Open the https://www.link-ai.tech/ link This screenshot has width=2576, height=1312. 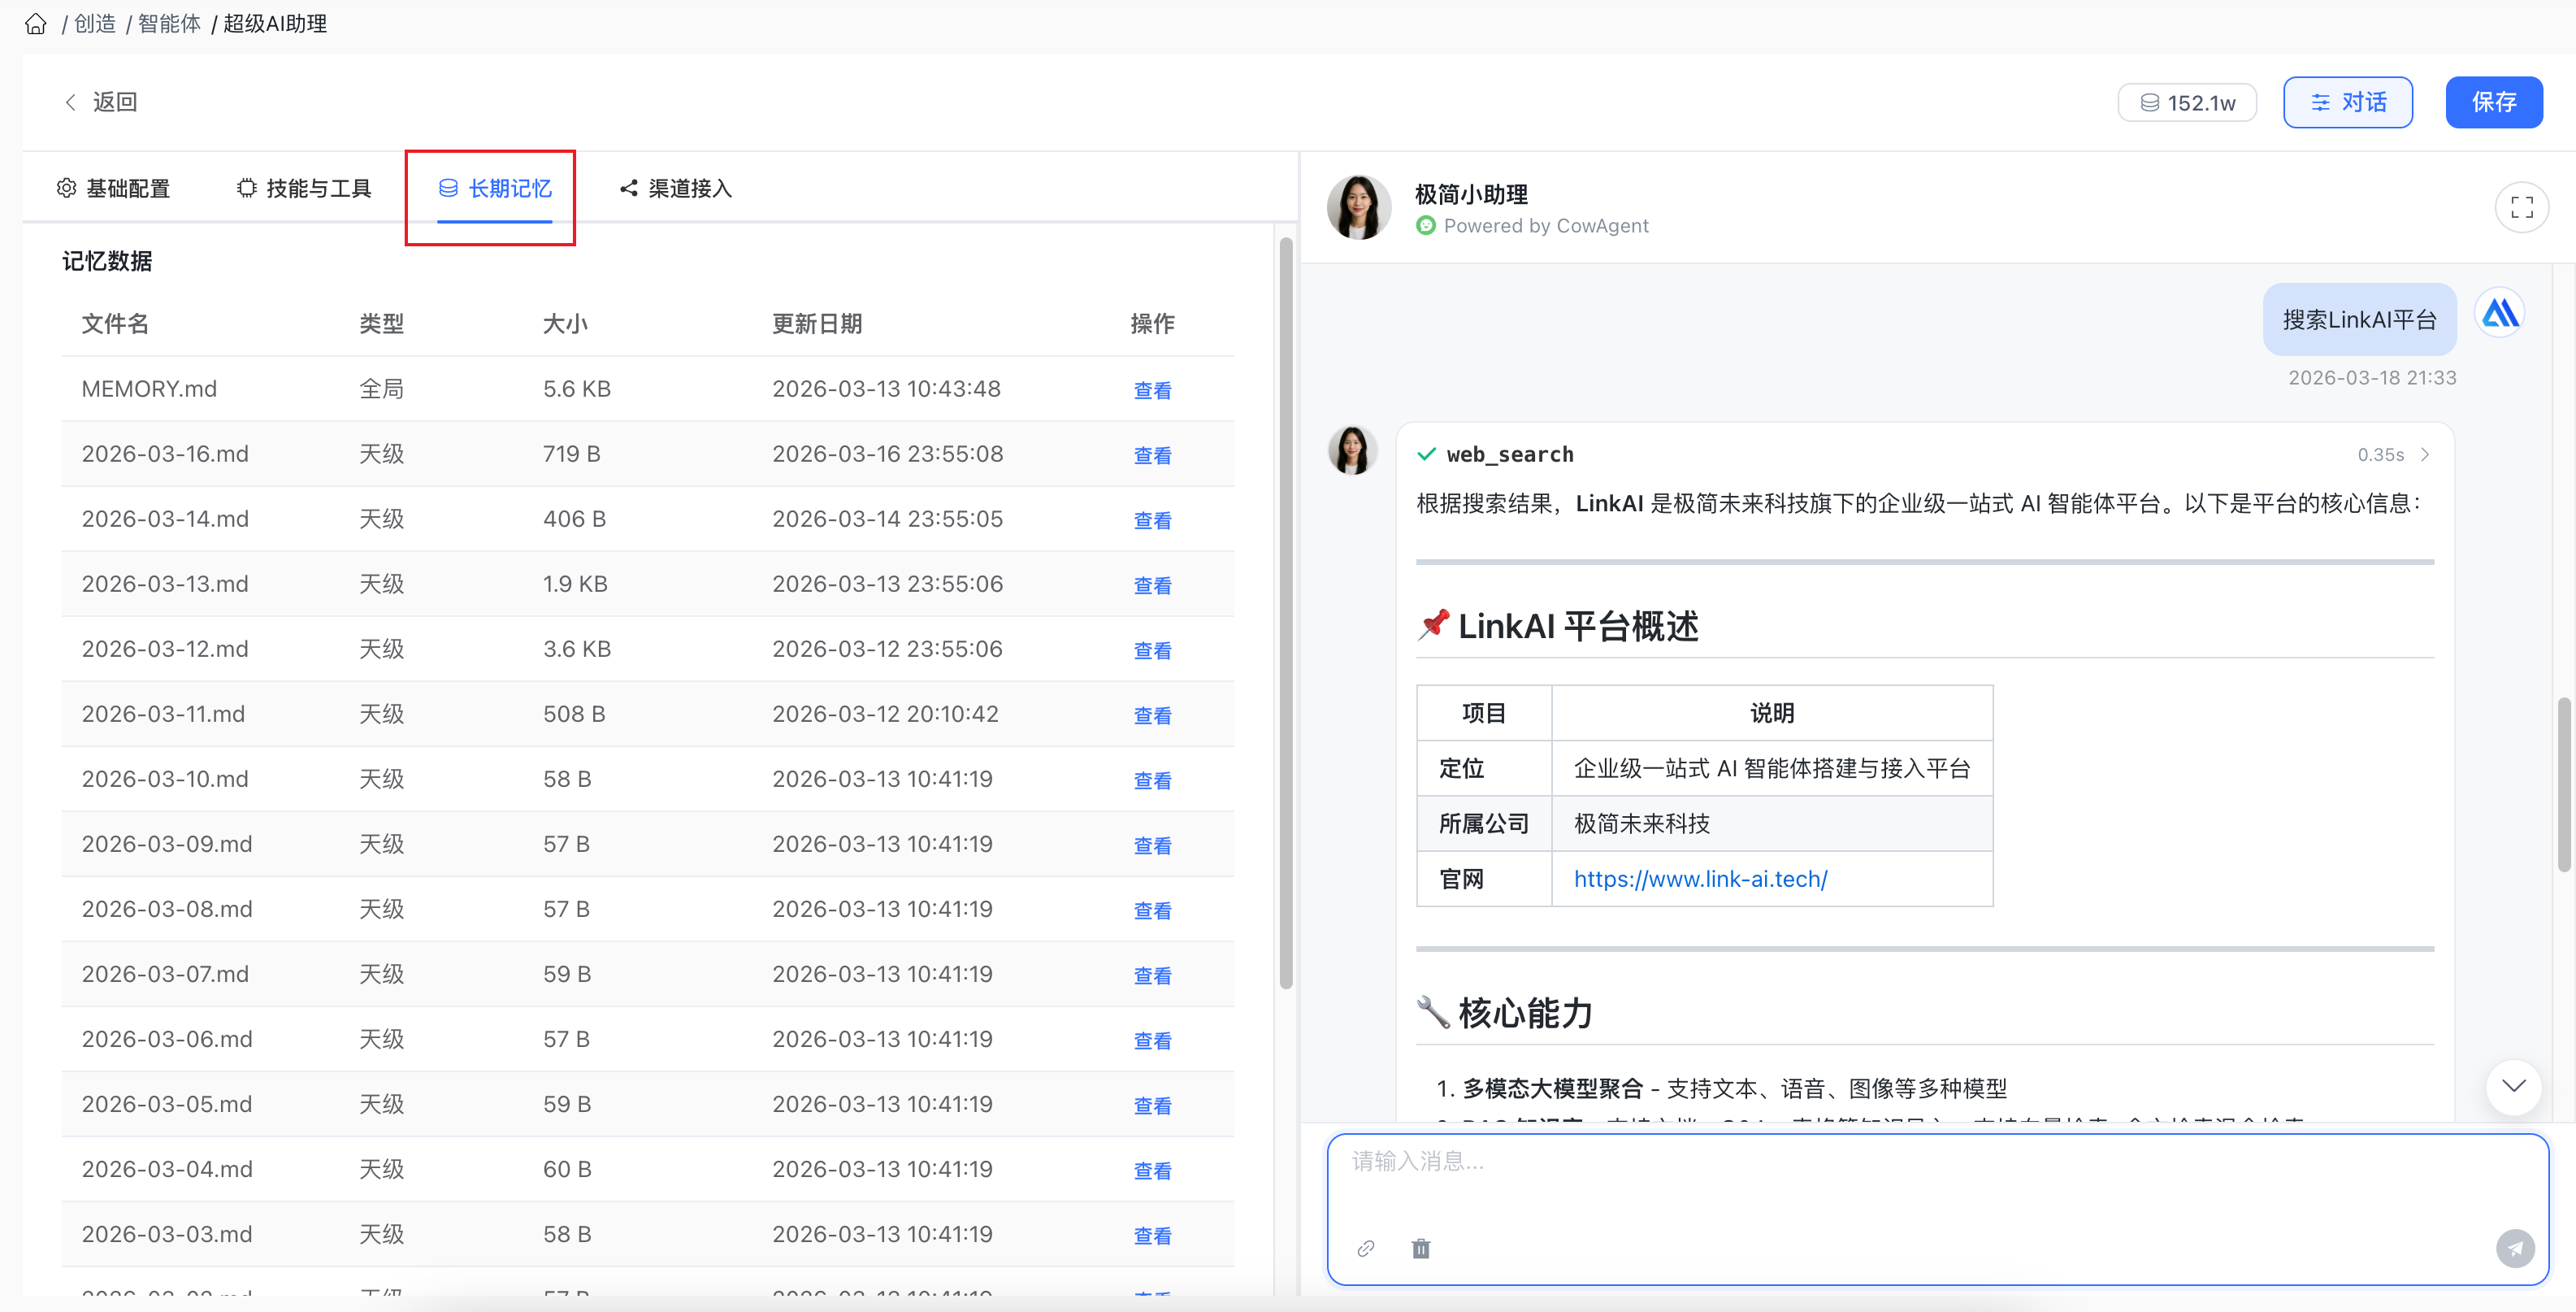pyautogui.click(x=1699, y=879)
